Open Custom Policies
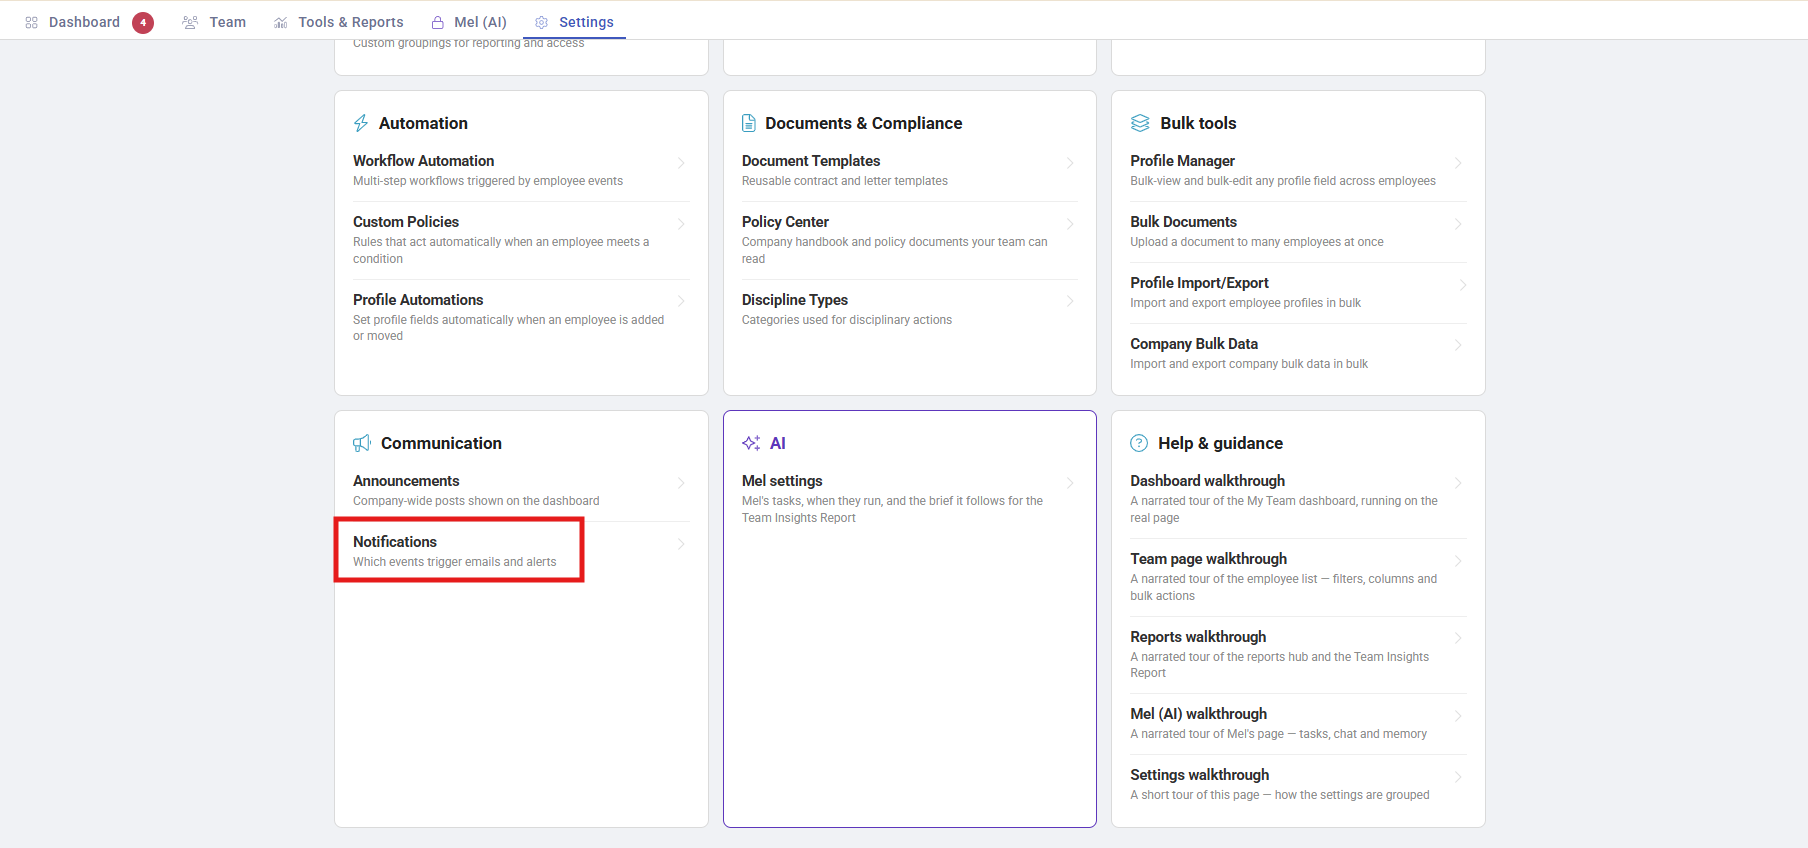The height and width of the screenshot is (848, 1808). point(521,240)
